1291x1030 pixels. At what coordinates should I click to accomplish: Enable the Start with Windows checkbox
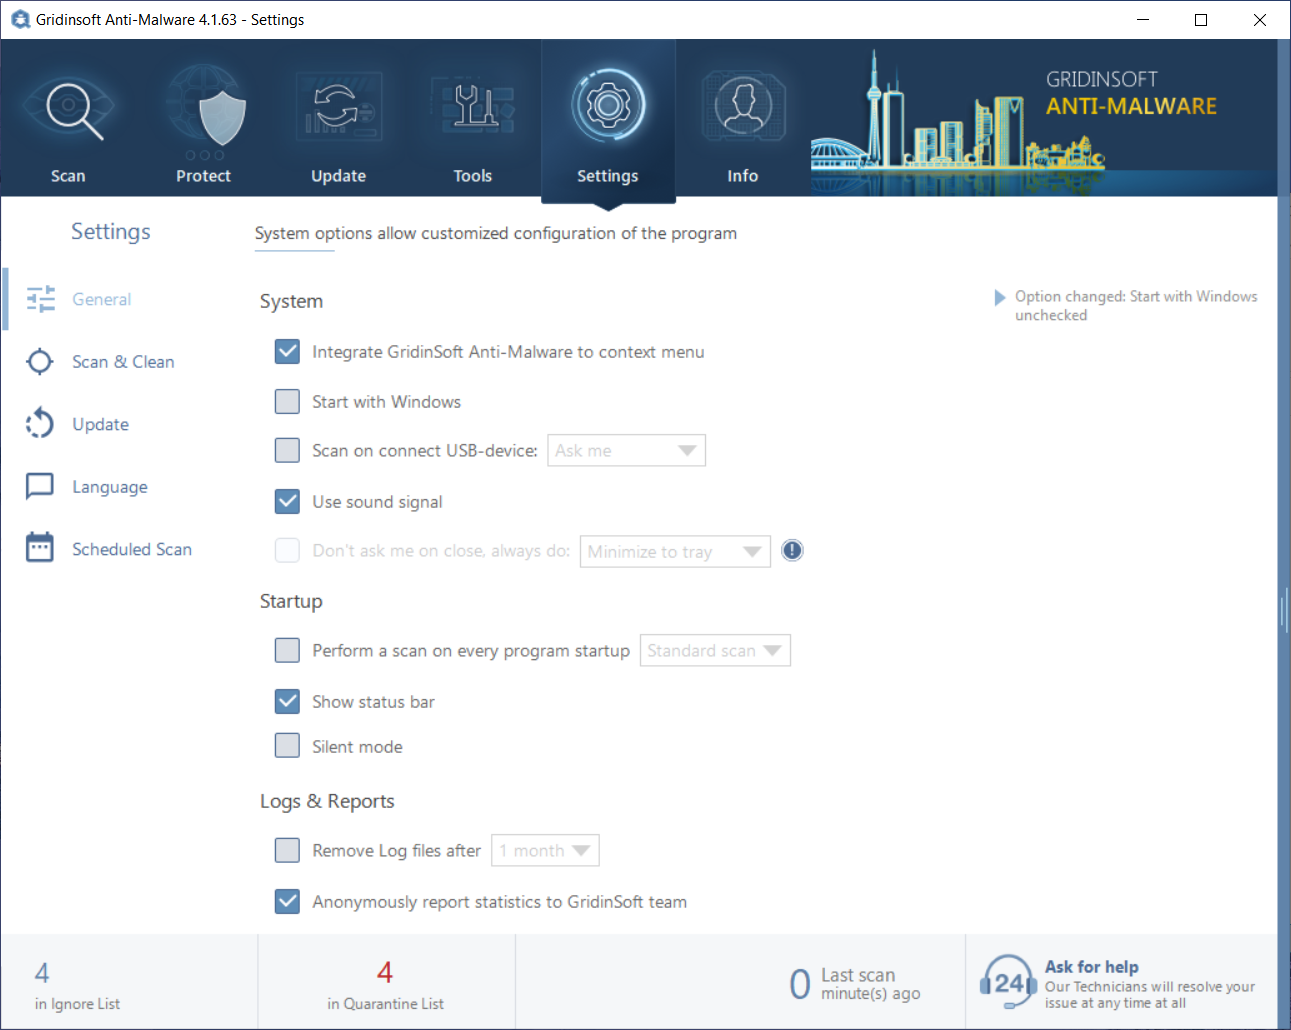(287, 401)
